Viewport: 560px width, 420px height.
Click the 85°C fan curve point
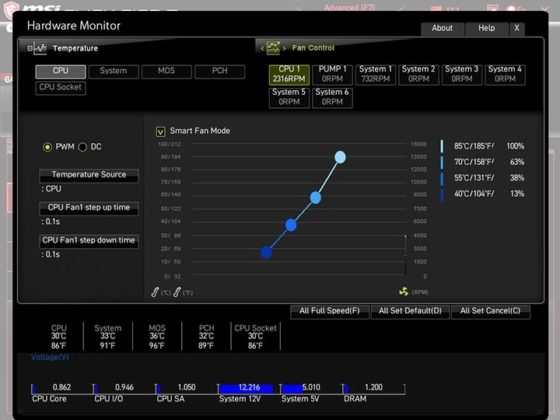point(340,157)
